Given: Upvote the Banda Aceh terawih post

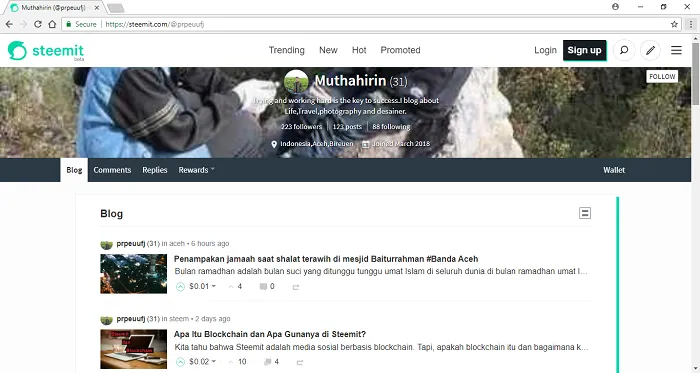Looking at the screenshot, I should click(180, 286).
